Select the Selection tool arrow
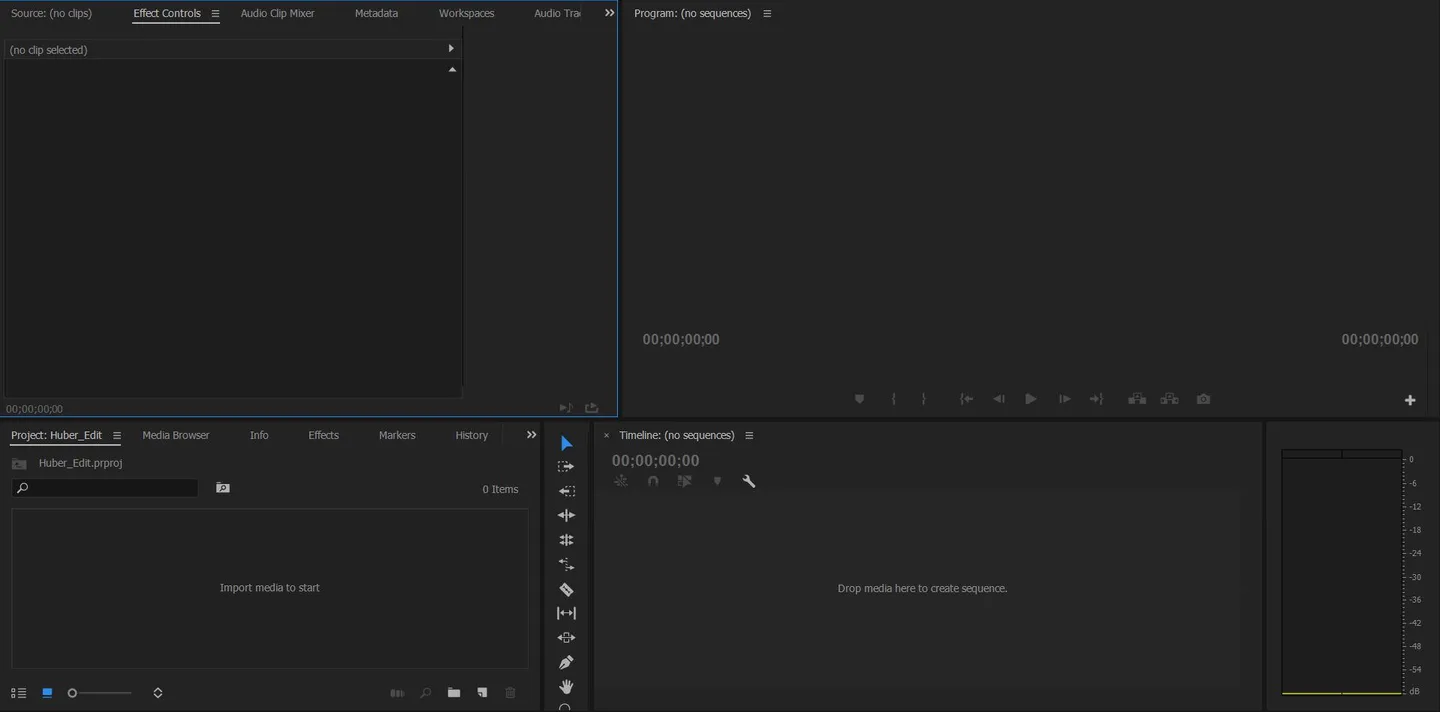 coord(566,443)
